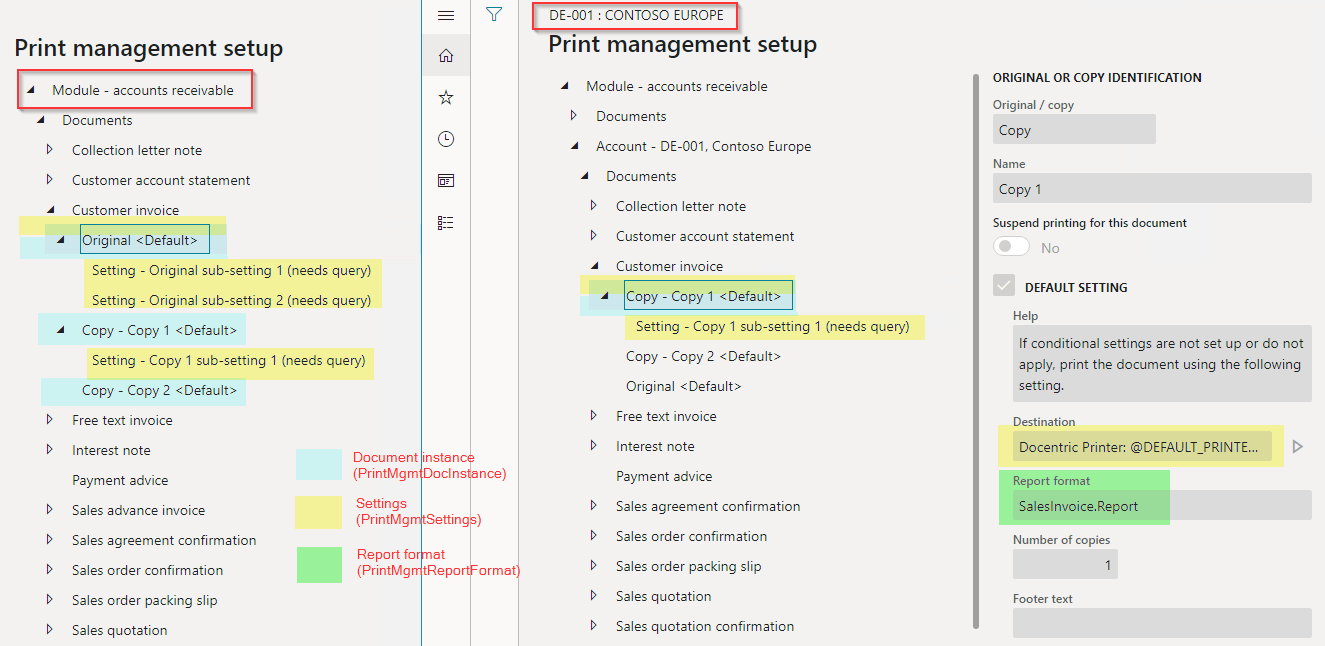Open the filter pane funnel icon

pos(493,15)
